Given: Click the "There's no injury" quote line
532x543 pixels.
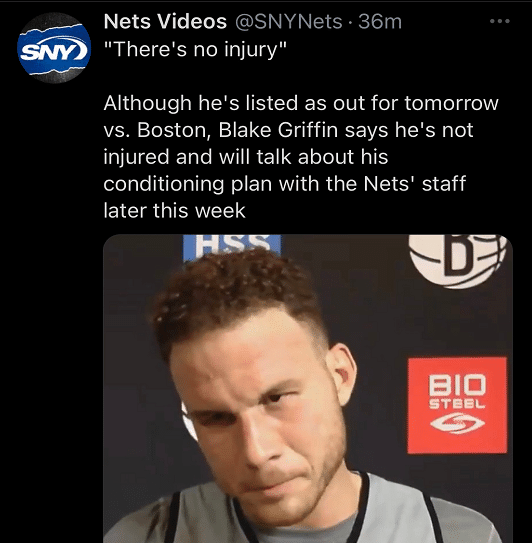Looking at the screenshot, I should click(x=196, y=49).
